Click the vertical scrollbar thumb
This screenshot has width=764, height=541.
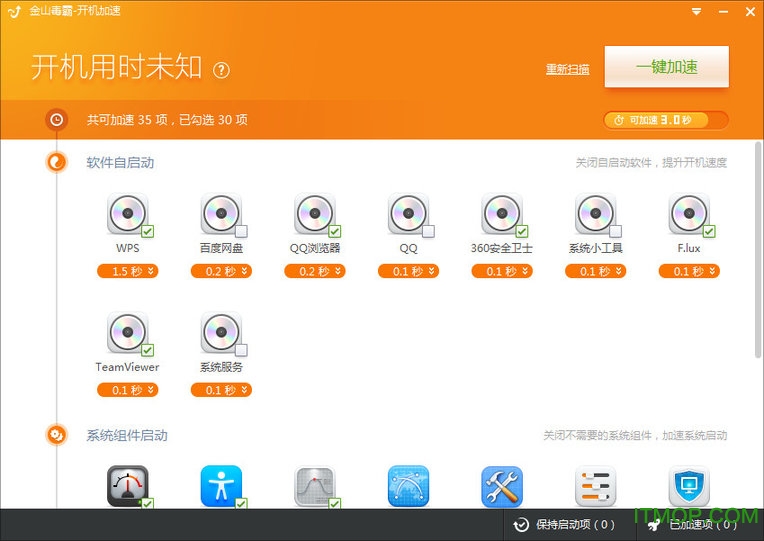(x=758, y=250)
